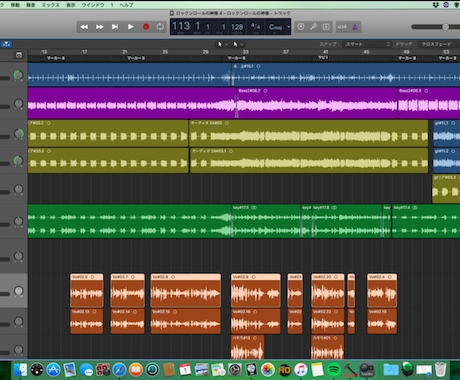Jump to the start with the go-to-beginning button
This screenshot has height=380, width=460.
click(x=115, y=27)
